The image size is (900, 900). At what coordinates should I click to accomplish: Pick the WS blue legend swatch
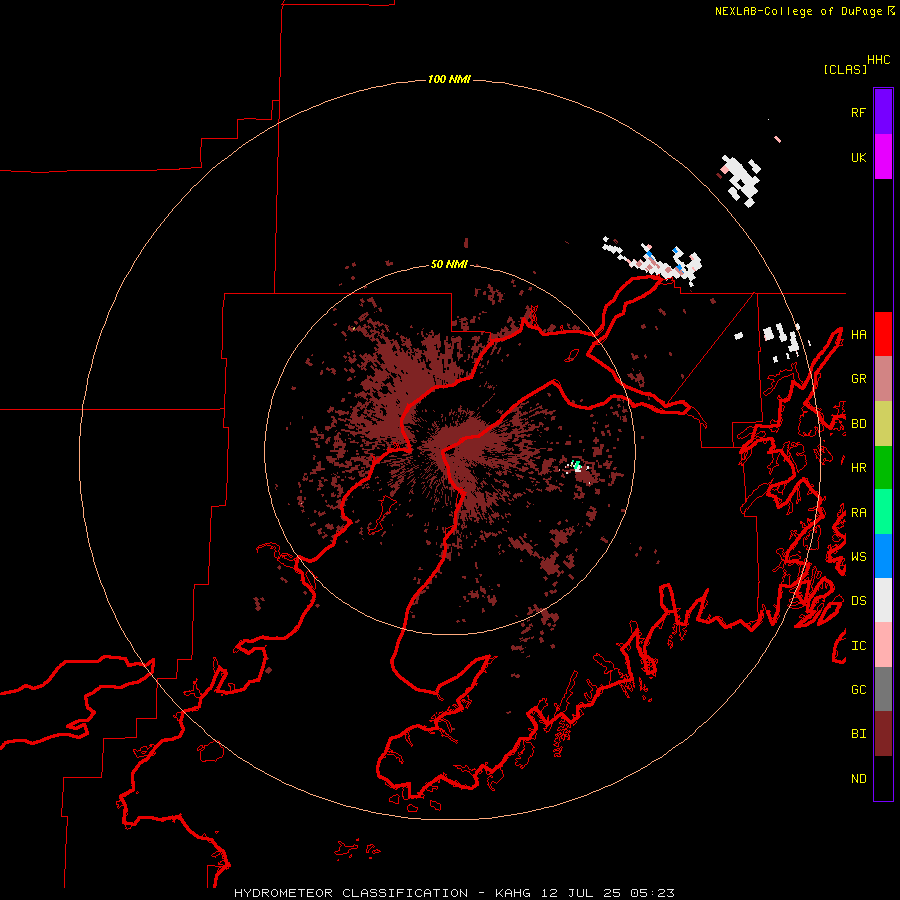click(883, 556)
